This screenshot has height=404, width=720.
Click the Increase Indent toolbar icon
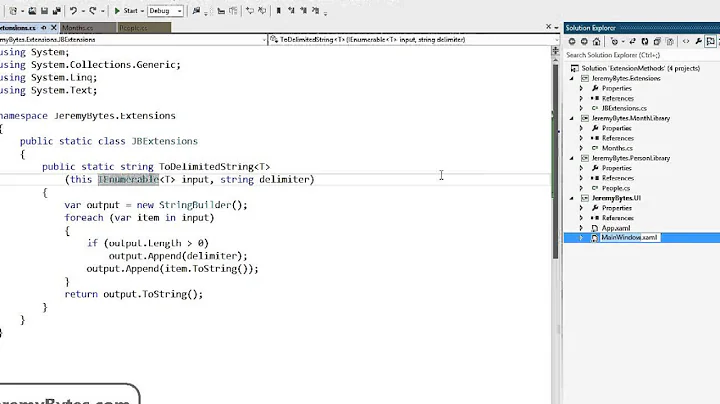click(233, 11)
